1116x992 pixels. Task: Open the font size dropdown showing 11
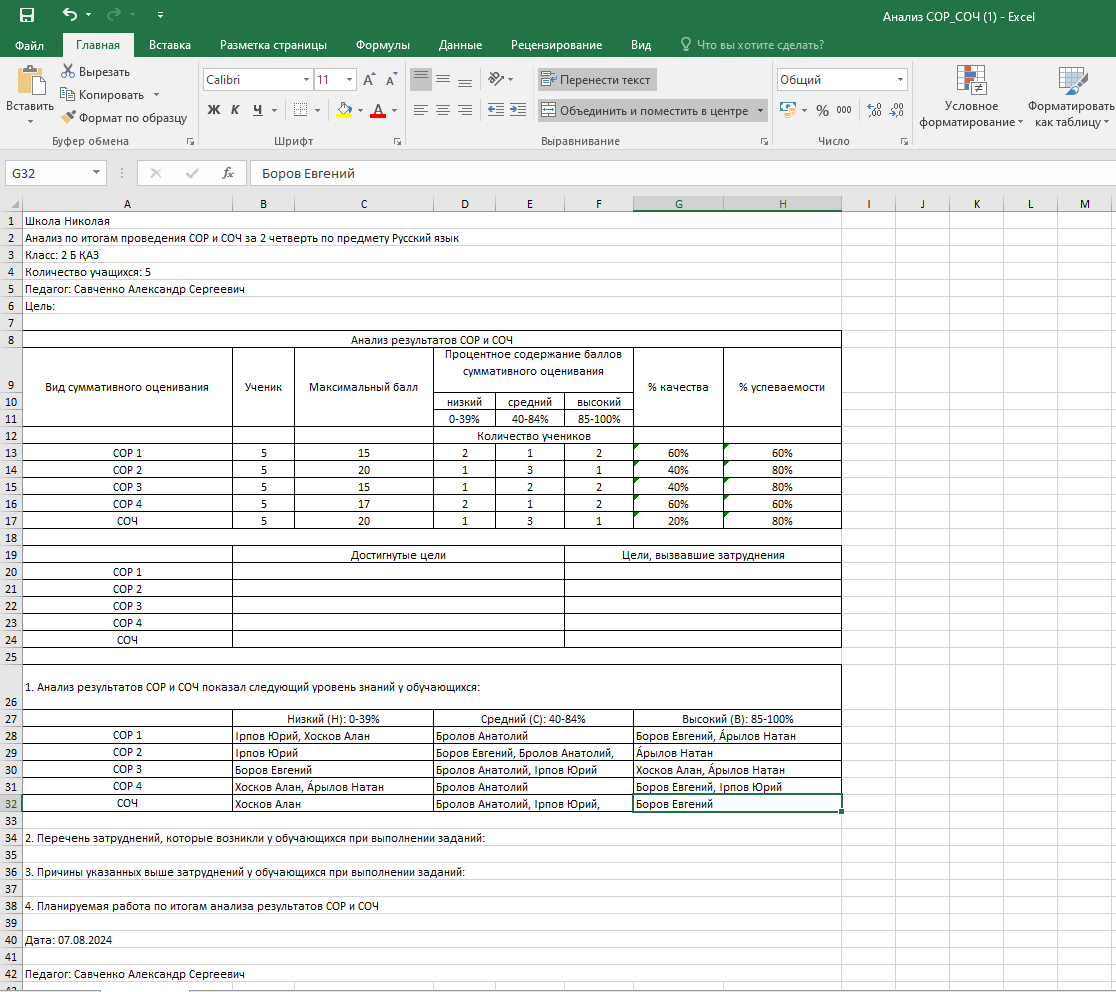point(349,80)
